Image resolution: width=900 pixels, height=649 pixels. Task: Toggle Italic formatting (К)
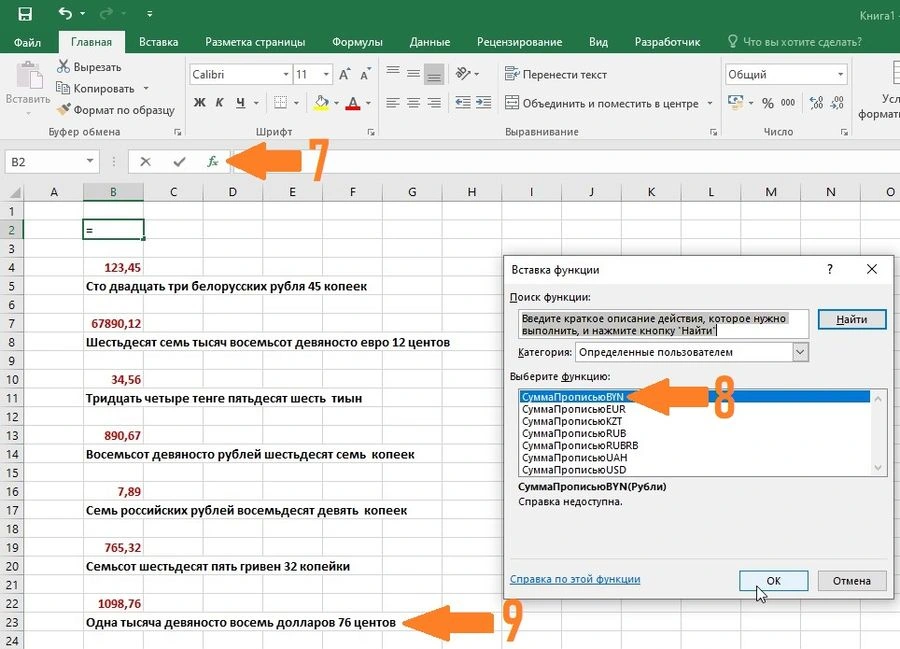pyautogui.click(x=220, y=103)
